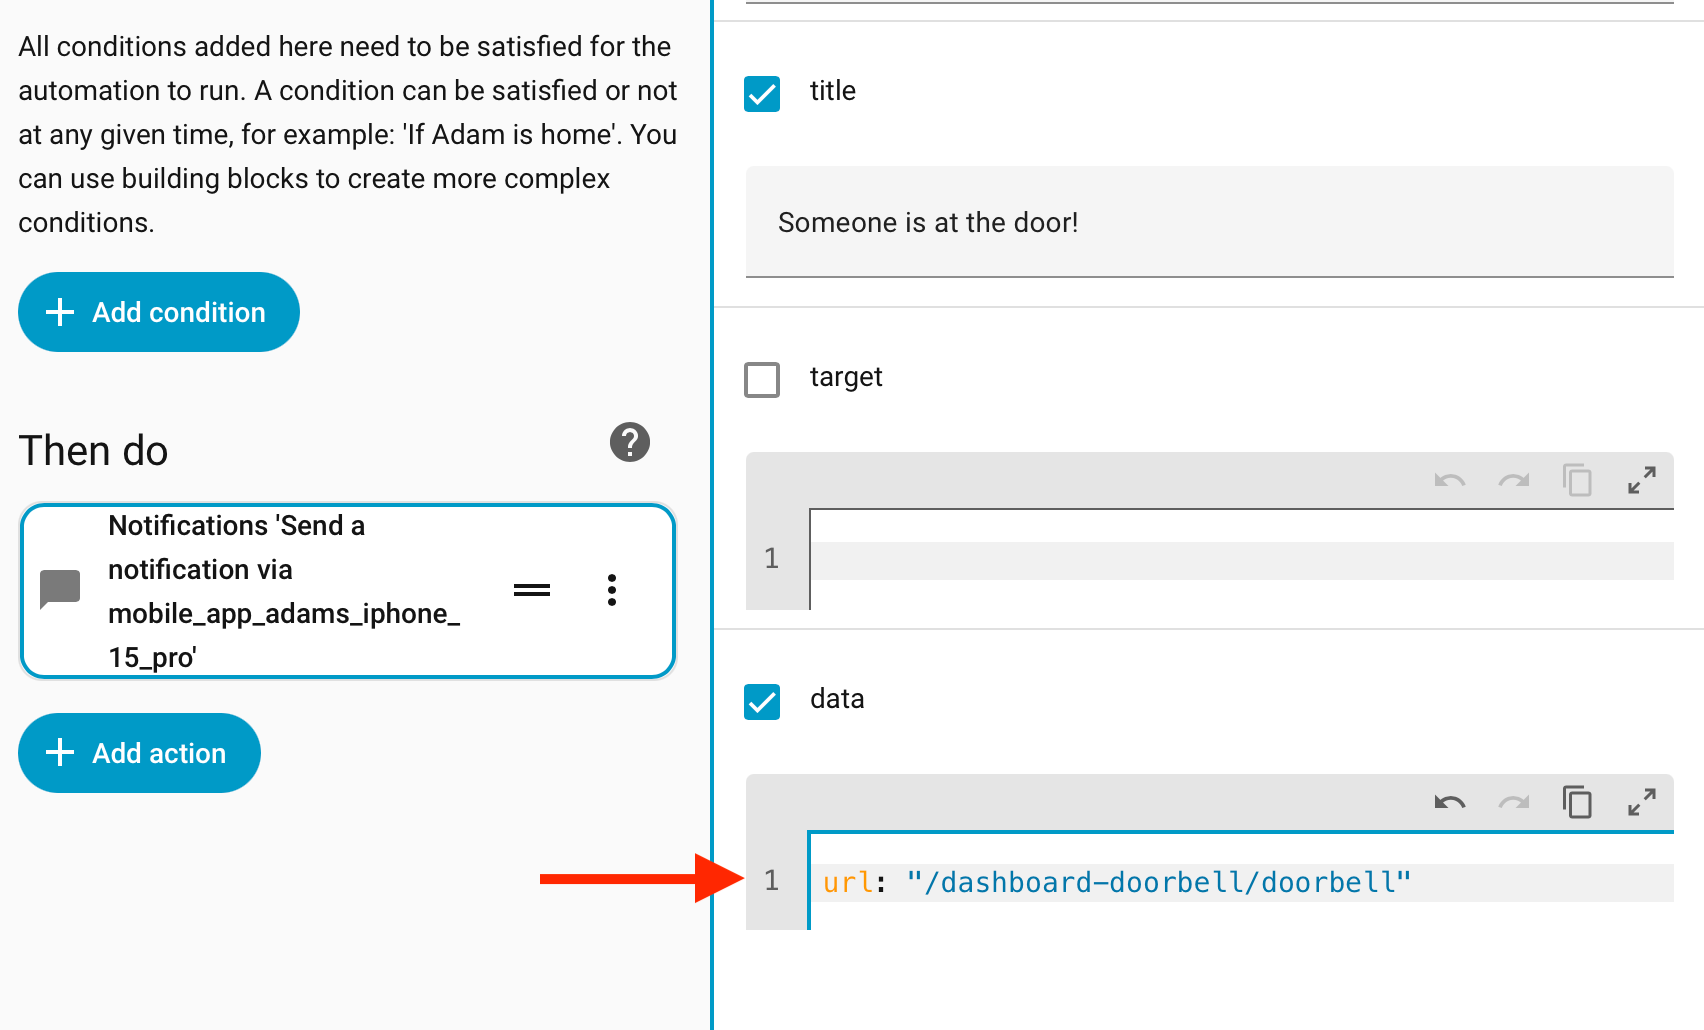This screenshot has height=1030, width=1704.
Task: Expand the target editor to fullscreen
Action: [1641, 480]
